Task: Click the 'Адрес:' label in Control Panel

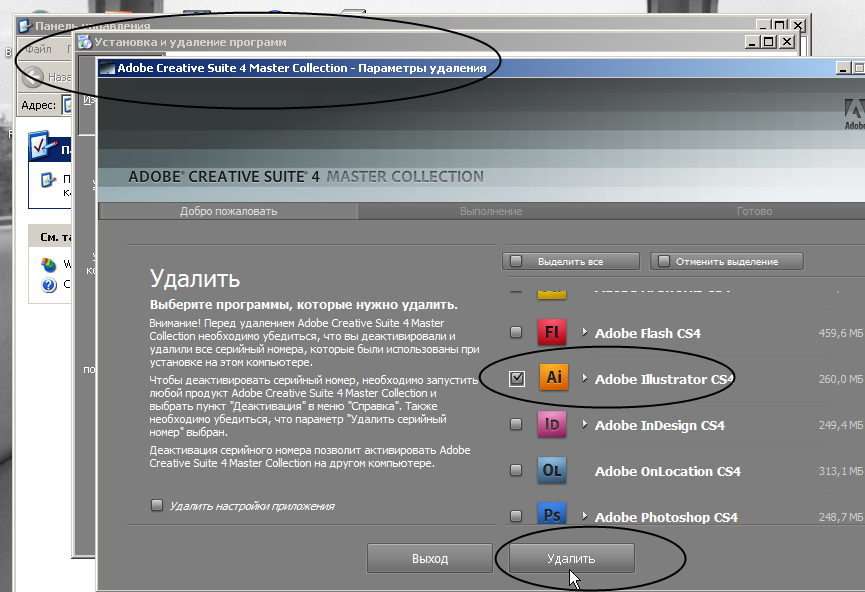Action: point(39,105)
